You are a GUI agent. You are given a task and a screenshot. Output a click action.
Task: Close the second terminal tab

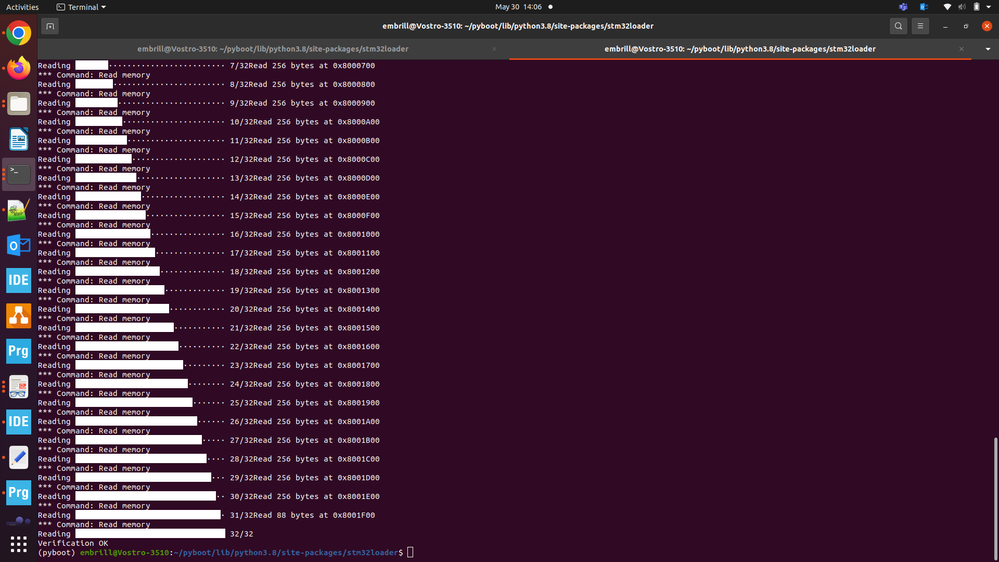tap(961, 49)
